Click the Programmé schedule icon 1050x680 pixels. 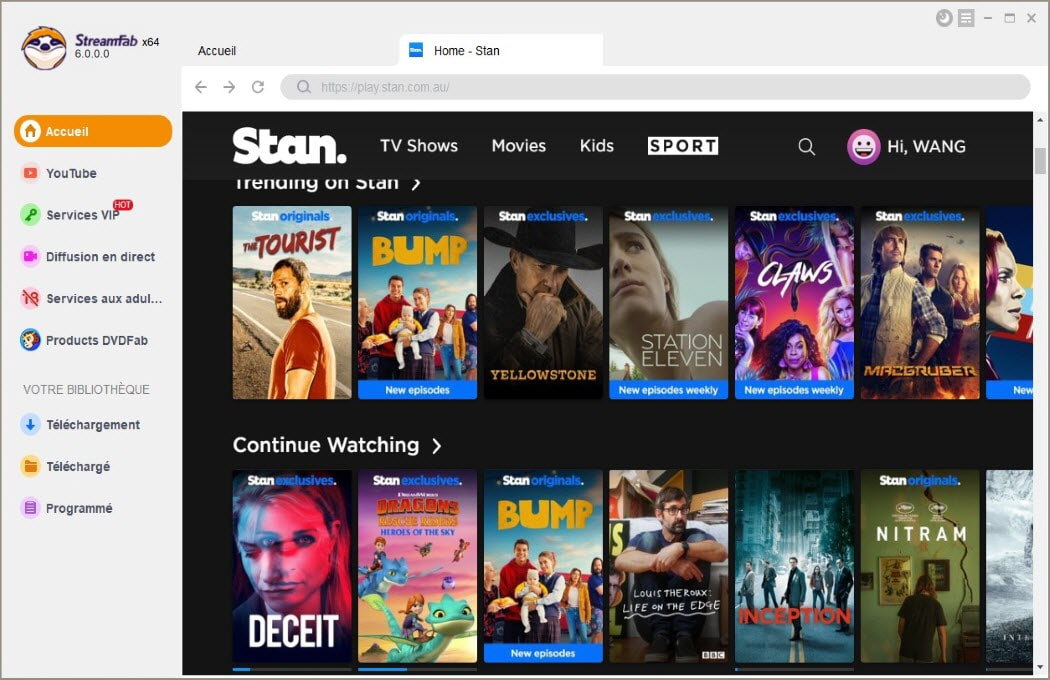tap(30, 508)
